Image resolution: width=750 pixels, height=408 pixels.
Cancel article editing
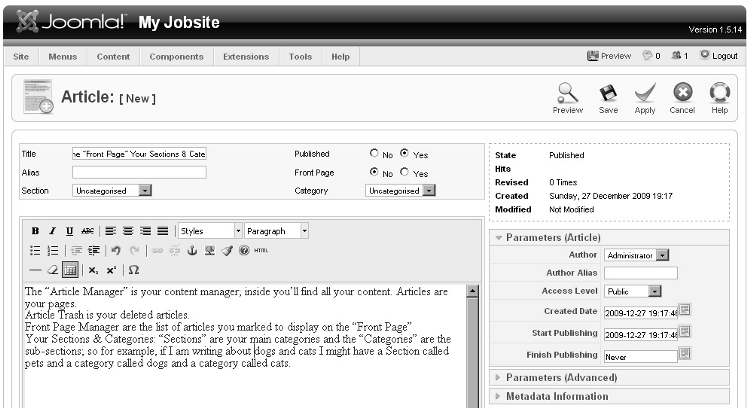pos(682,98)
